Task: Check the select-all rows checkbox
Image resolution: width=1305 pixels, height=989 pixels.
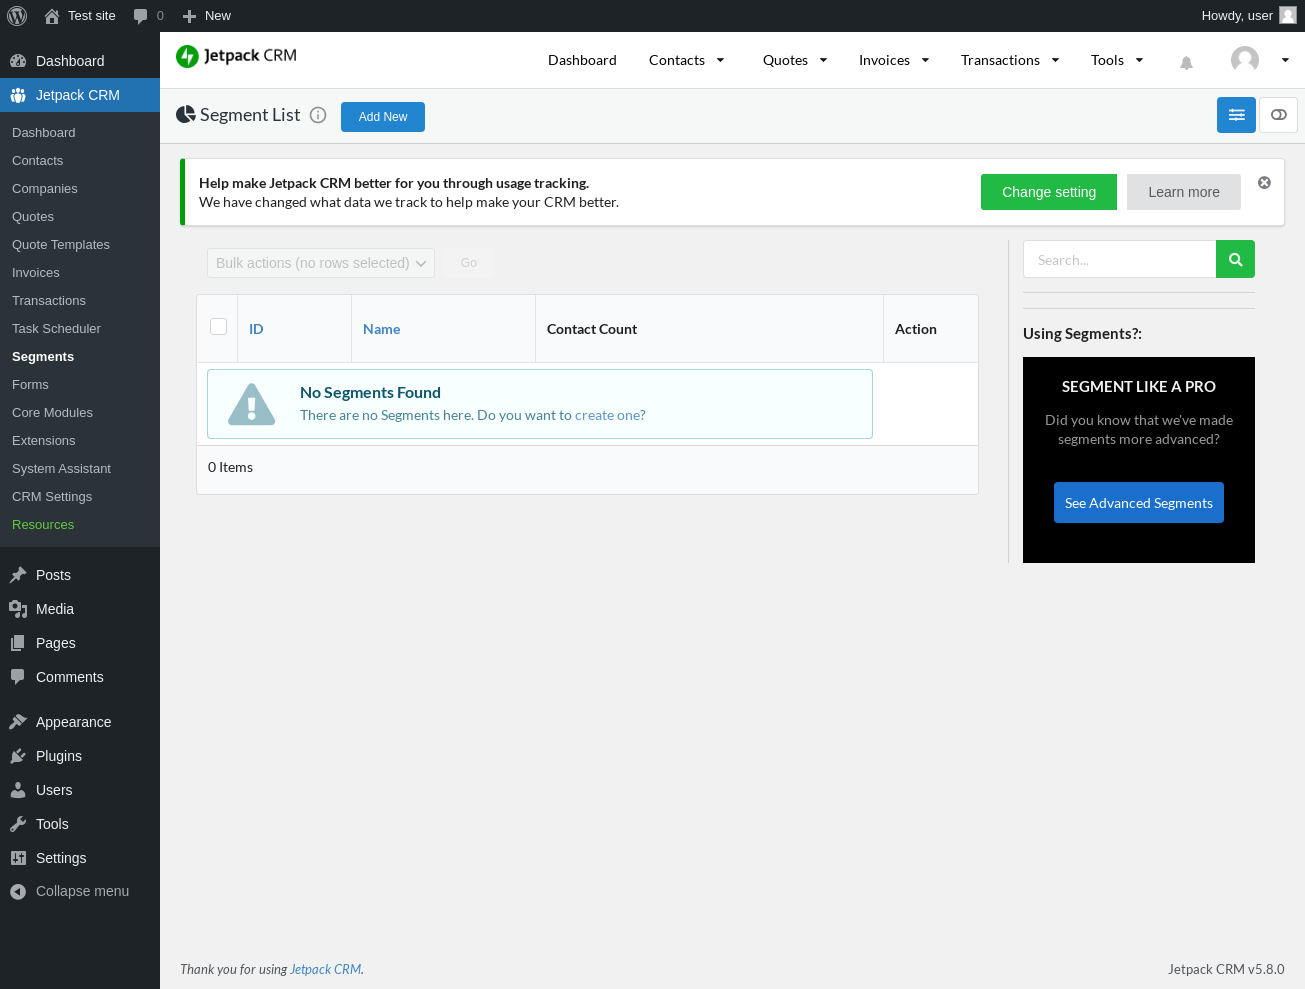Action: [218, 326]
